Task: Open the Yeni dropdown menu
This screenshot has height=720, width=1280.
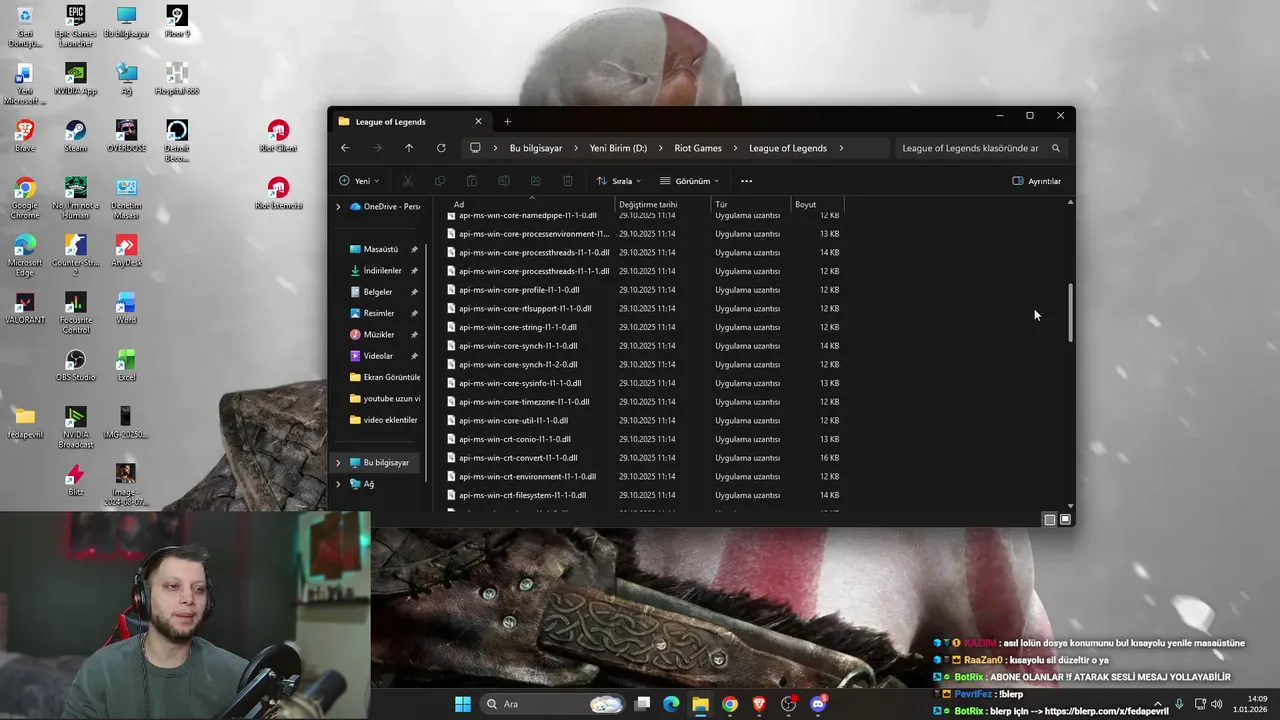Action: click(359, 181)
